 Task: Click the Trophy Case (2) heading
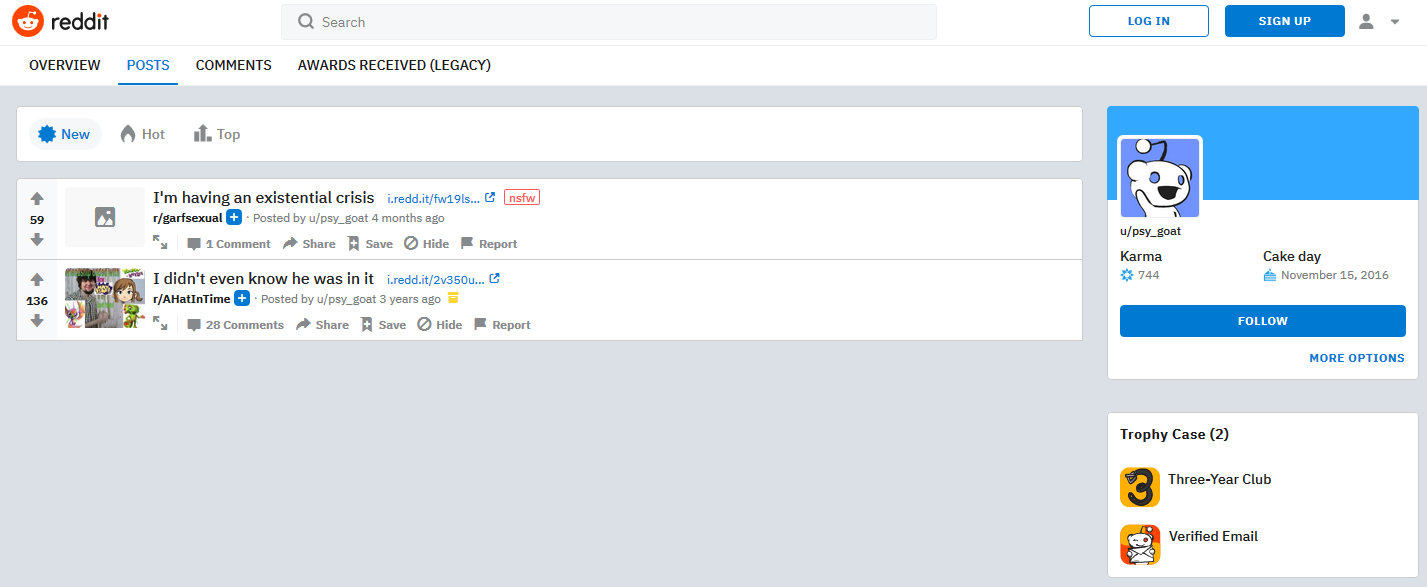[x=1174, y=434]
